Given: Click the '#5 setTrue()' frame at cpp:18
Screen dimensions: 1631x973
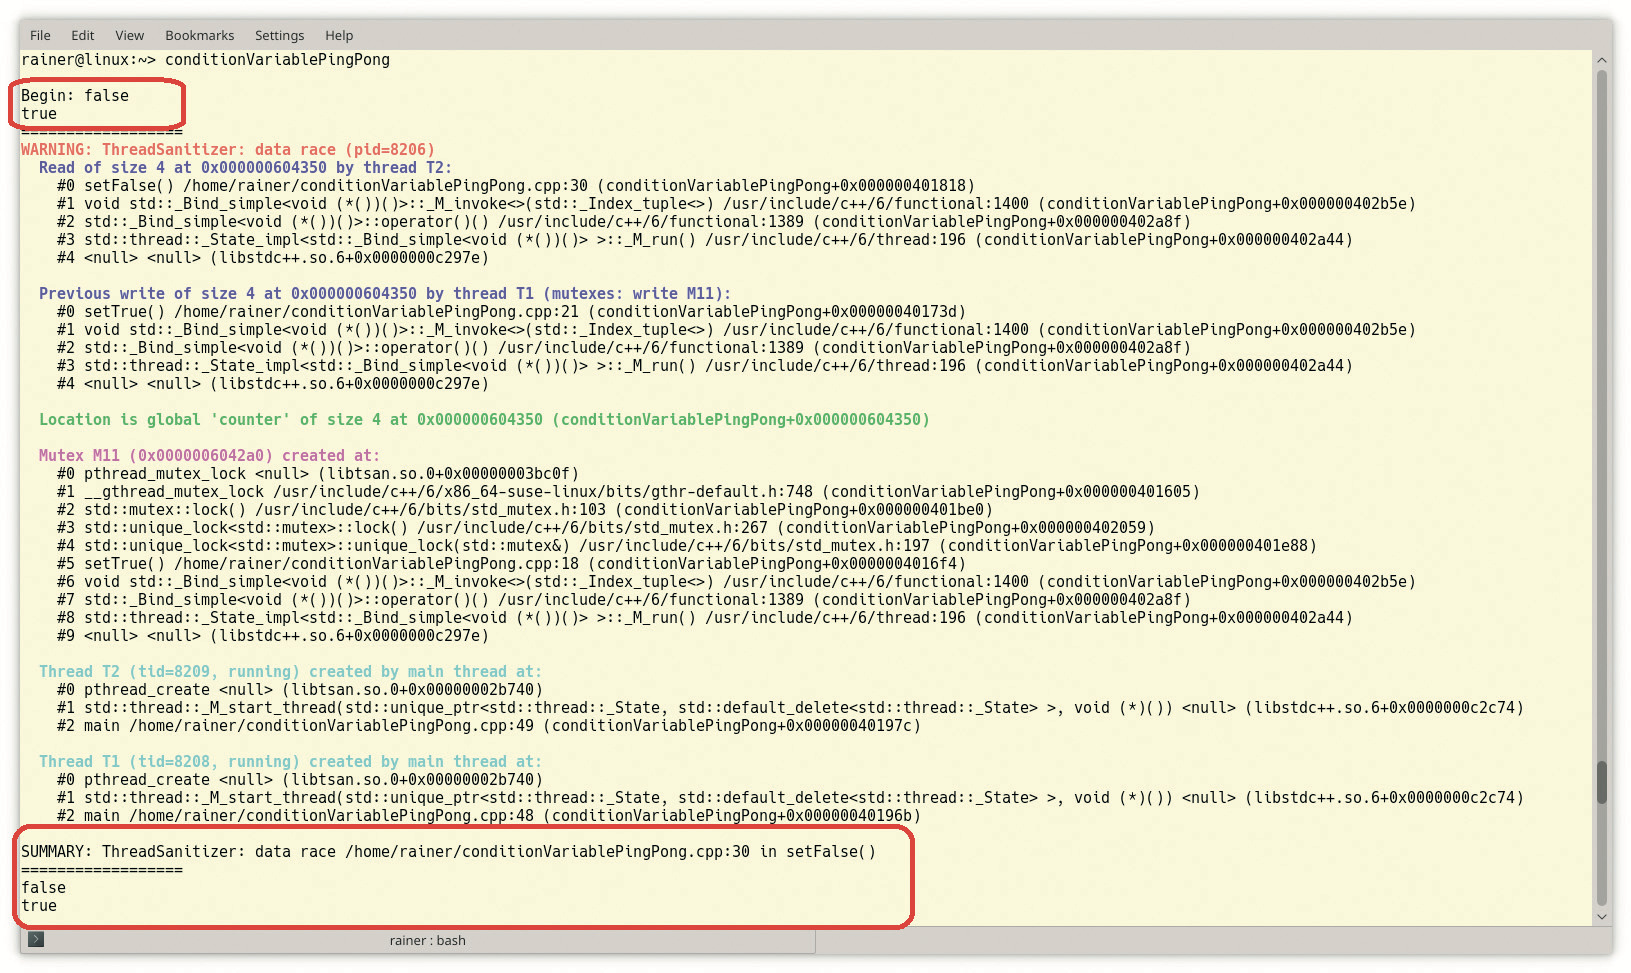Looking at the screenshot, I should (512, 563).
